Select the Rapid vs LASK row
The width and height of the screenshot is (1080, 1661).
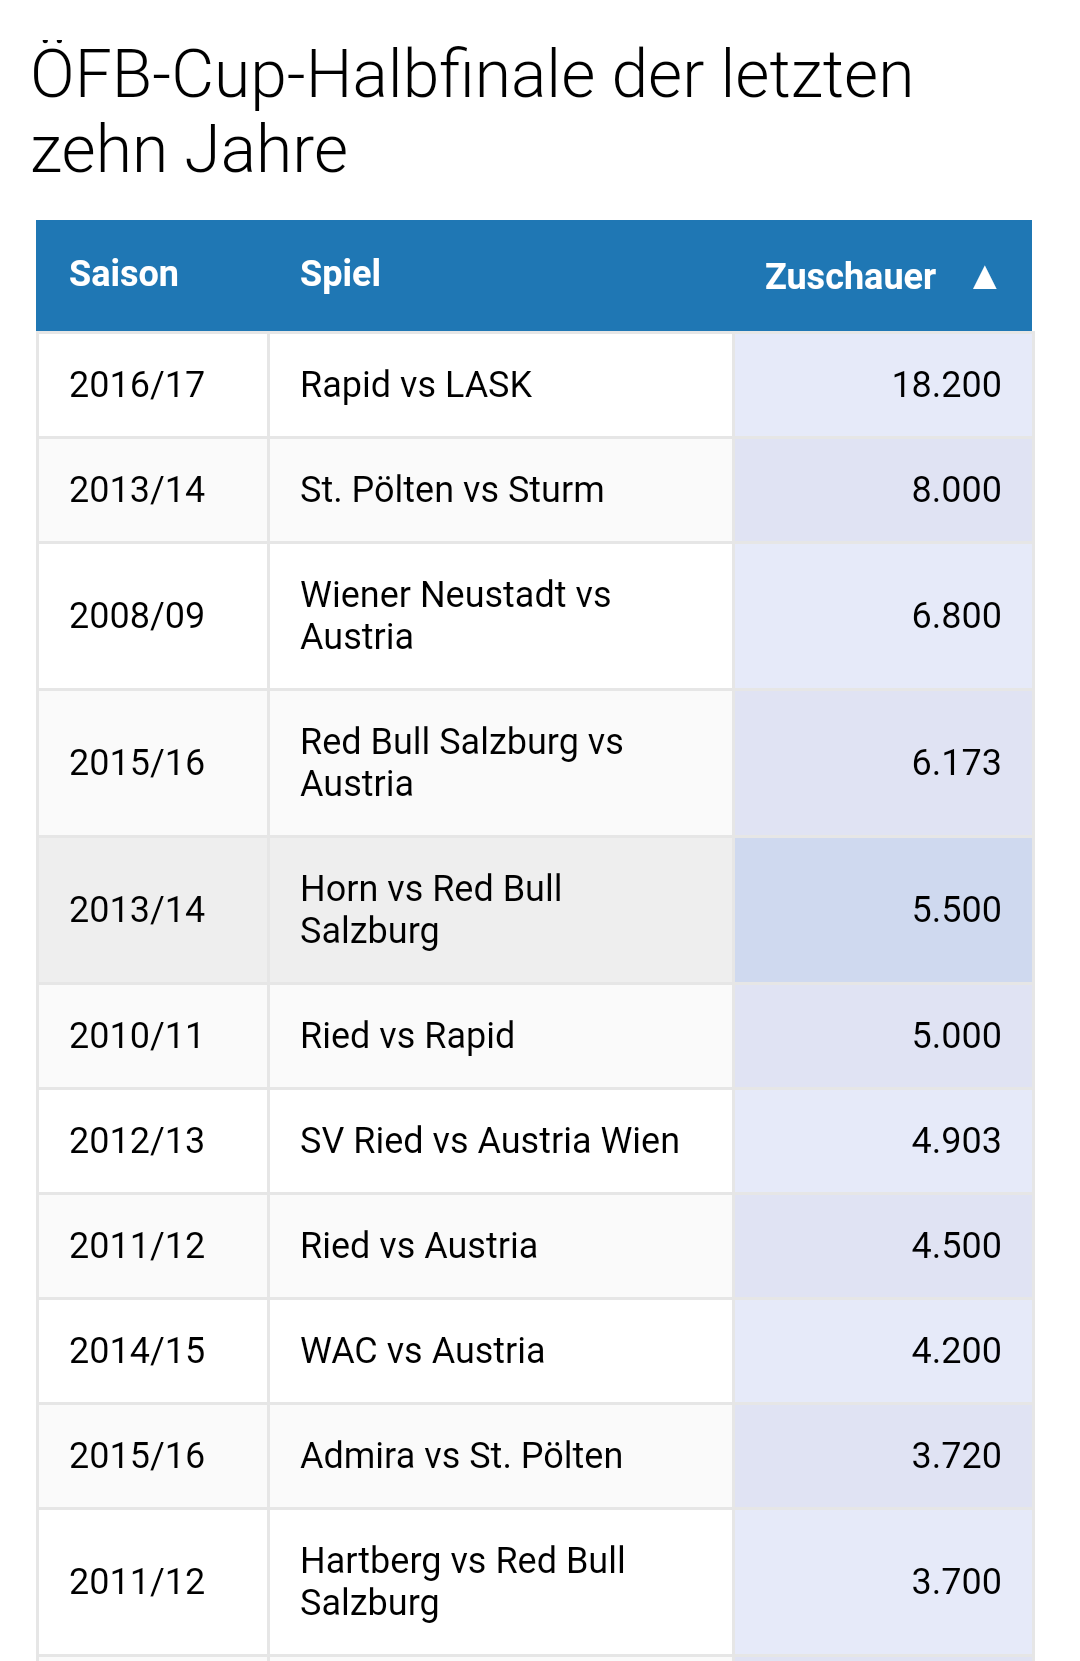[535, 385]
